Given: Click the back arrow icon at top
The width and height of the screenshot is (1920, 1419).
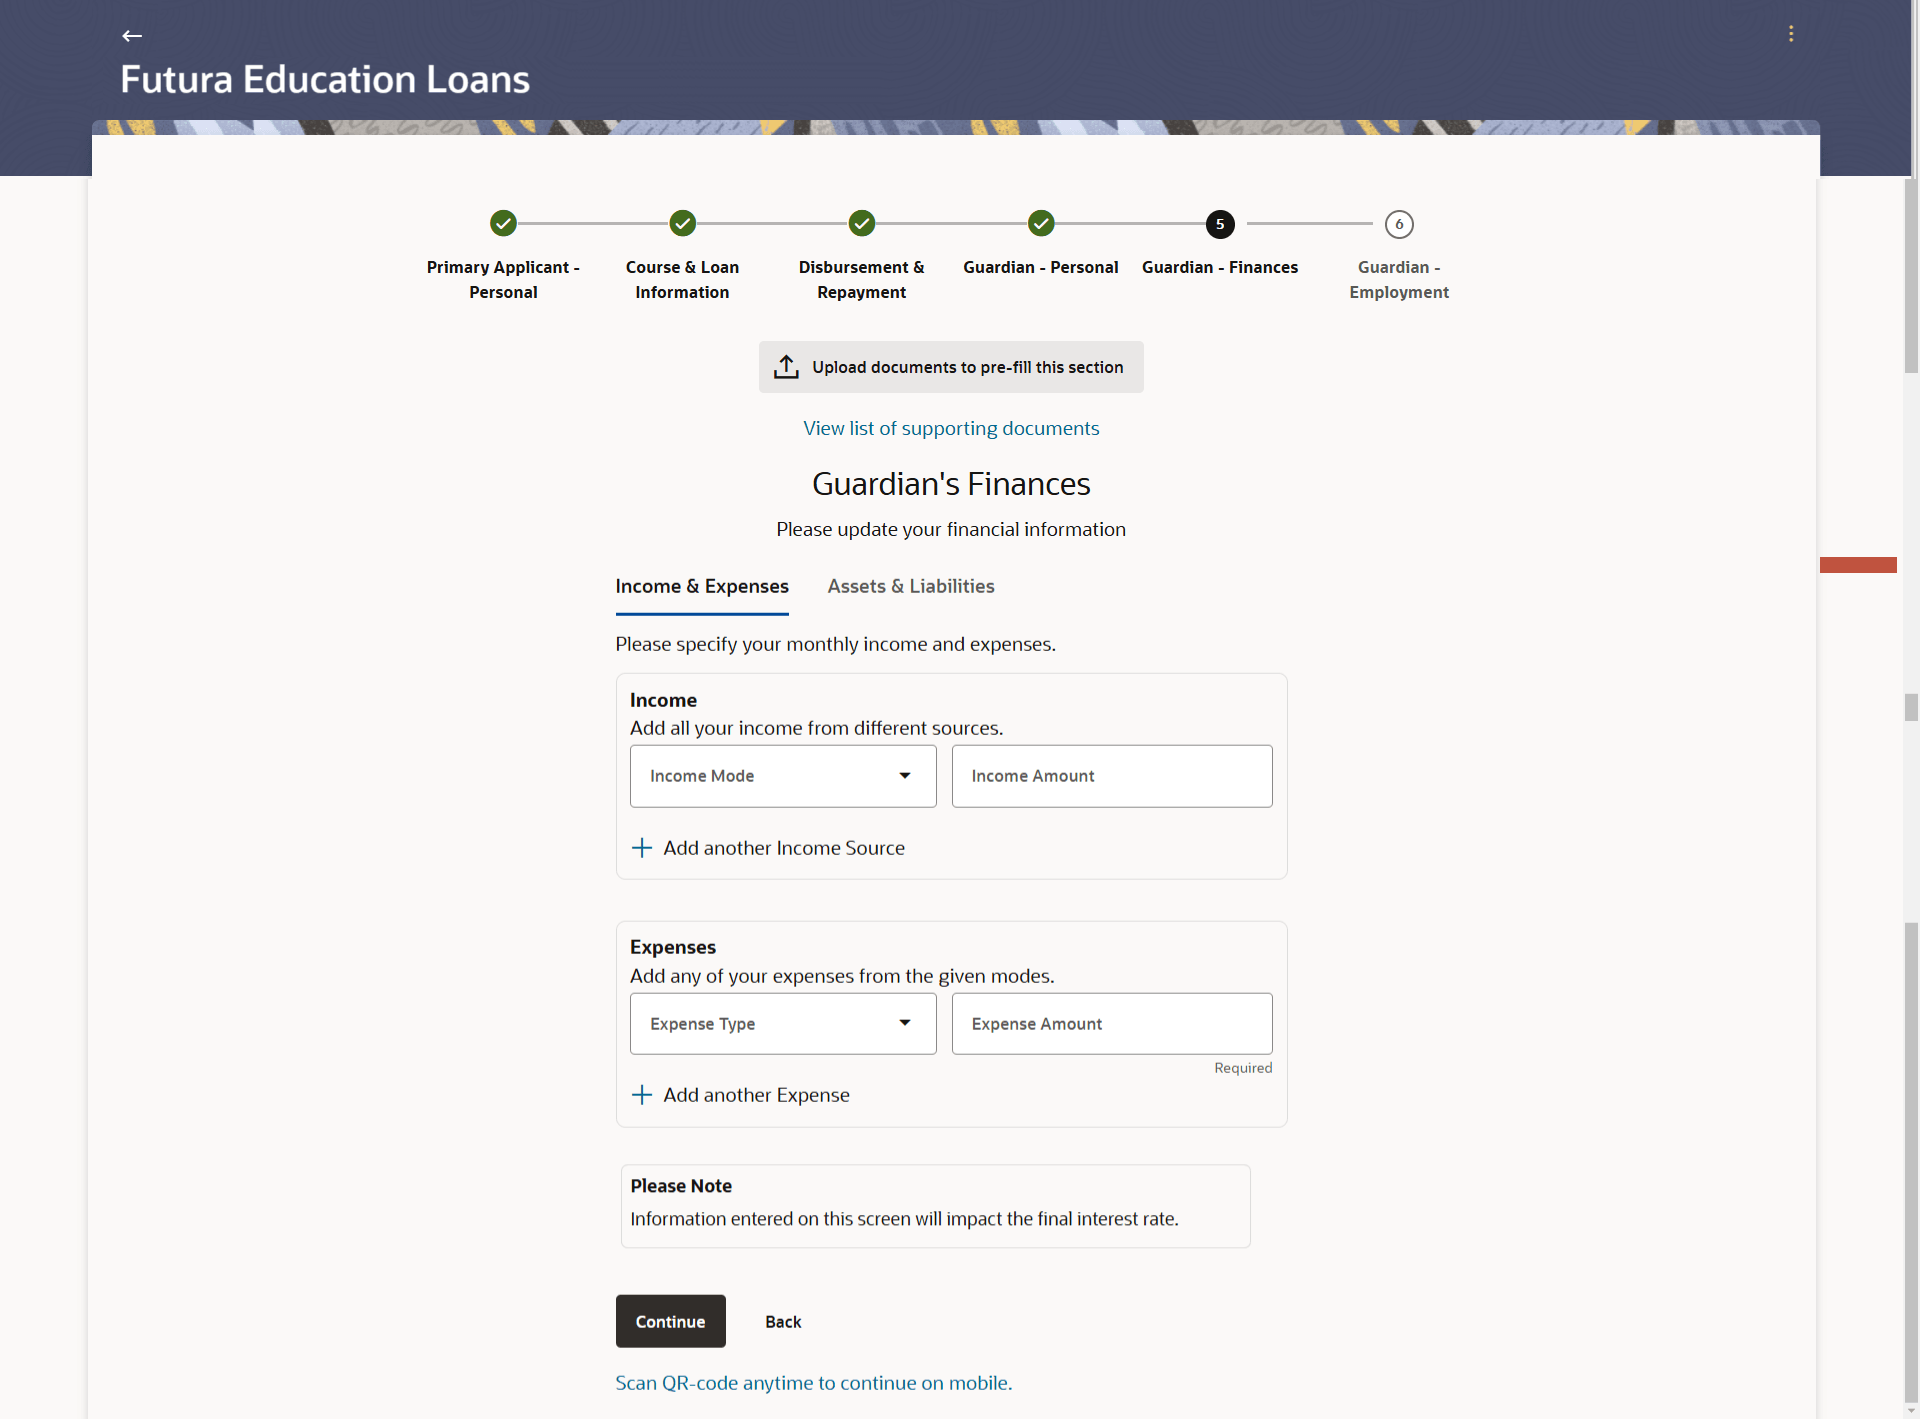Looking at the screenshot, I should (x=132, y=36).
